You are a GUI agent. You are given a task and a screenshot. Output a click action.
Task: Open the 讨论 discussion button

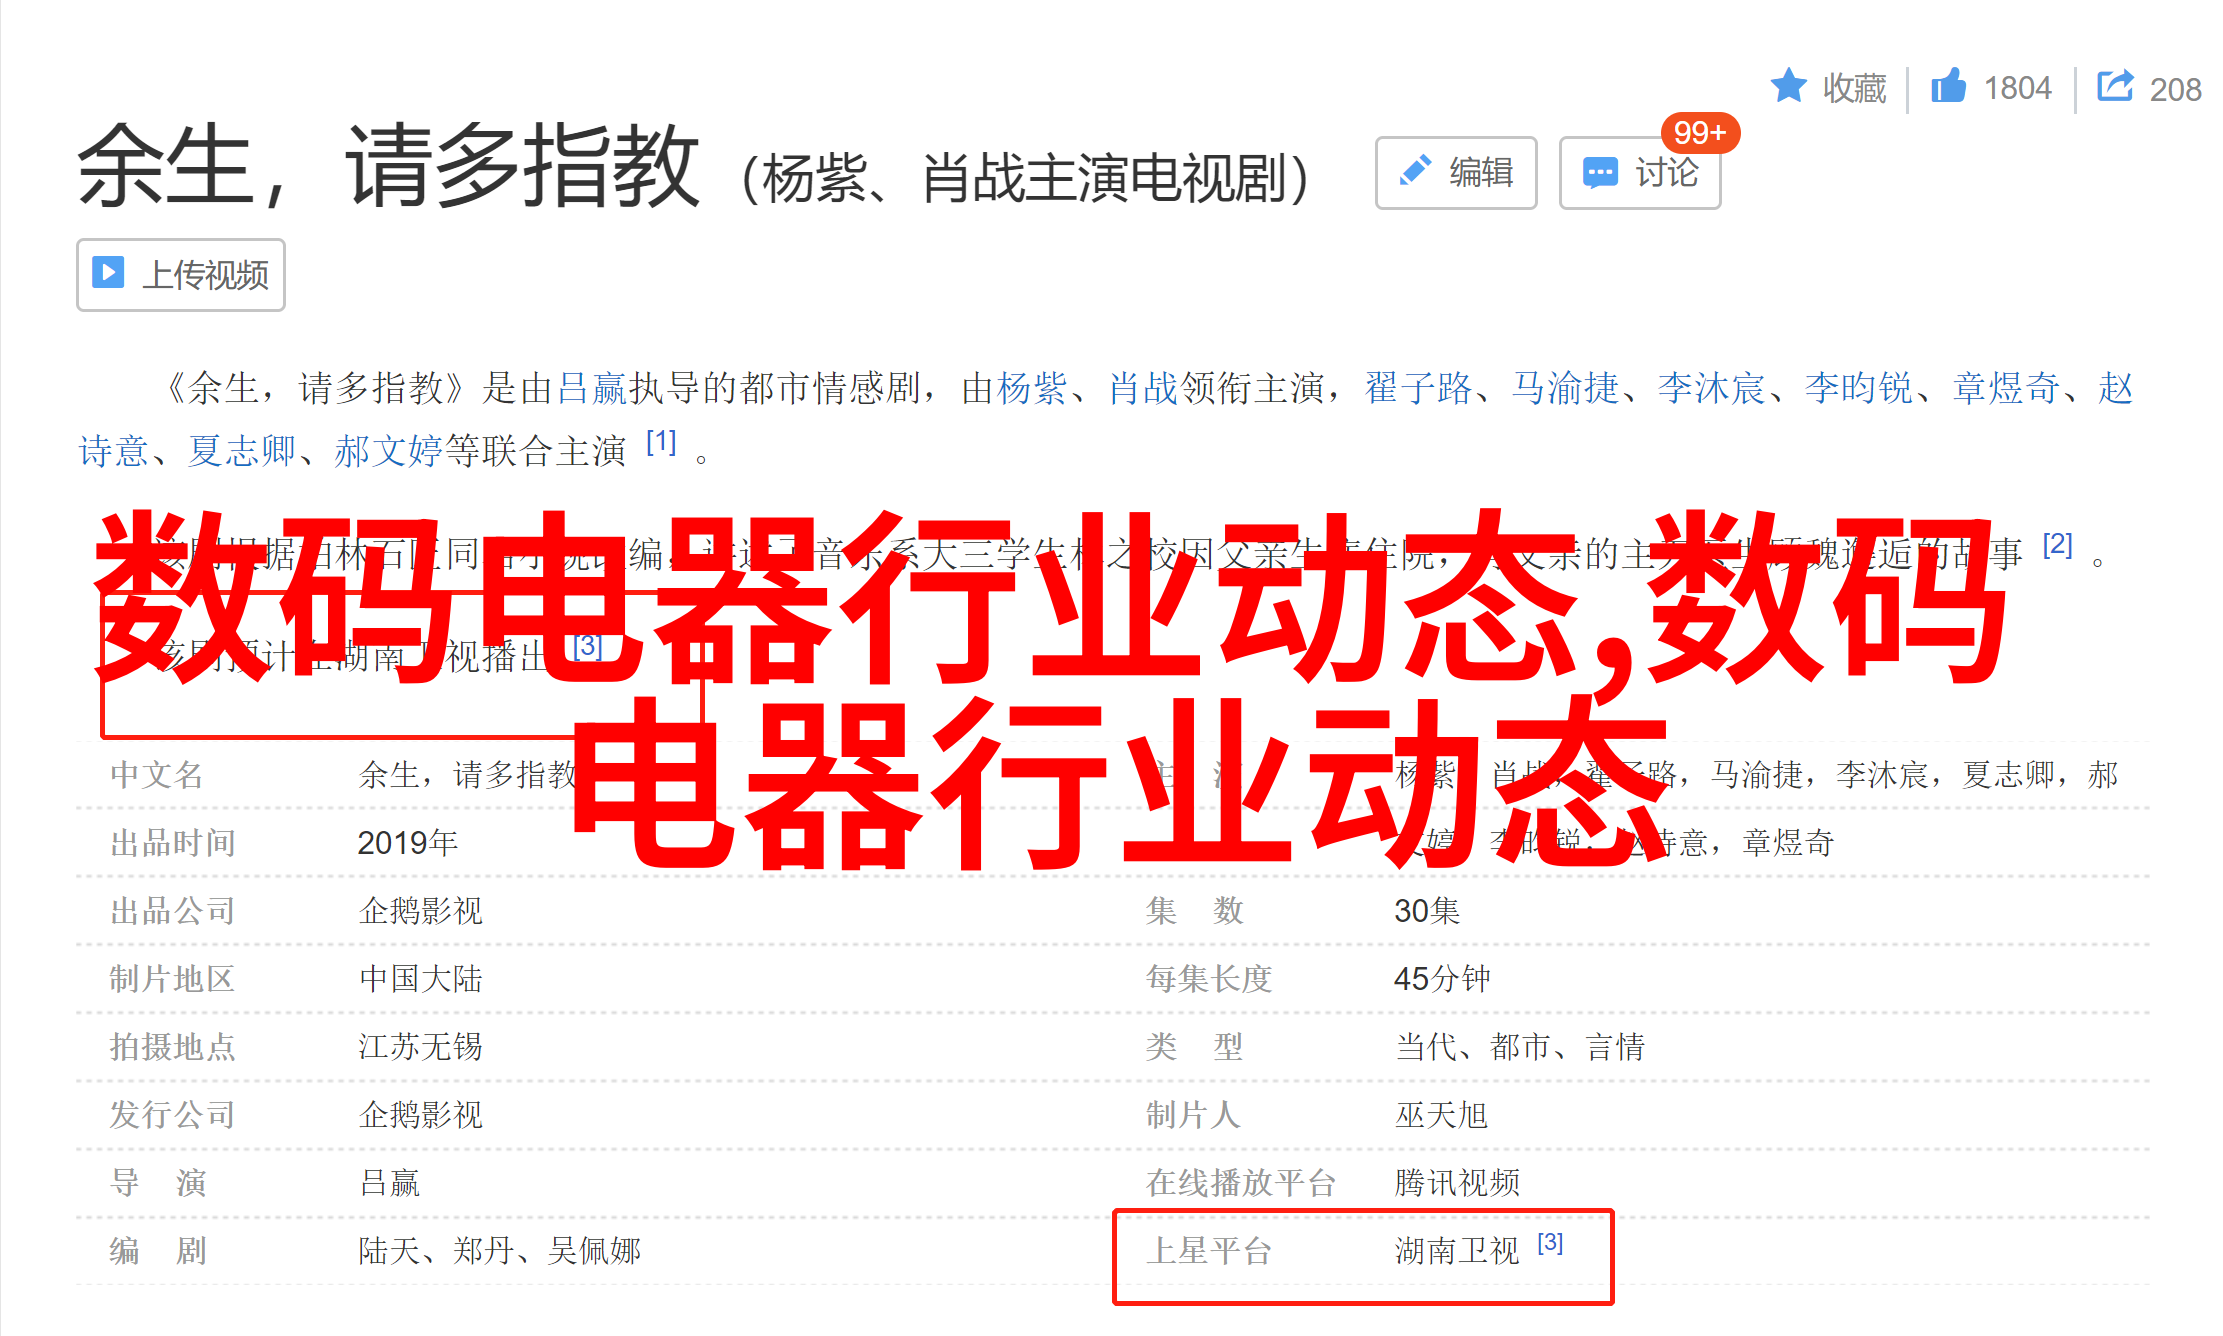1640,172
